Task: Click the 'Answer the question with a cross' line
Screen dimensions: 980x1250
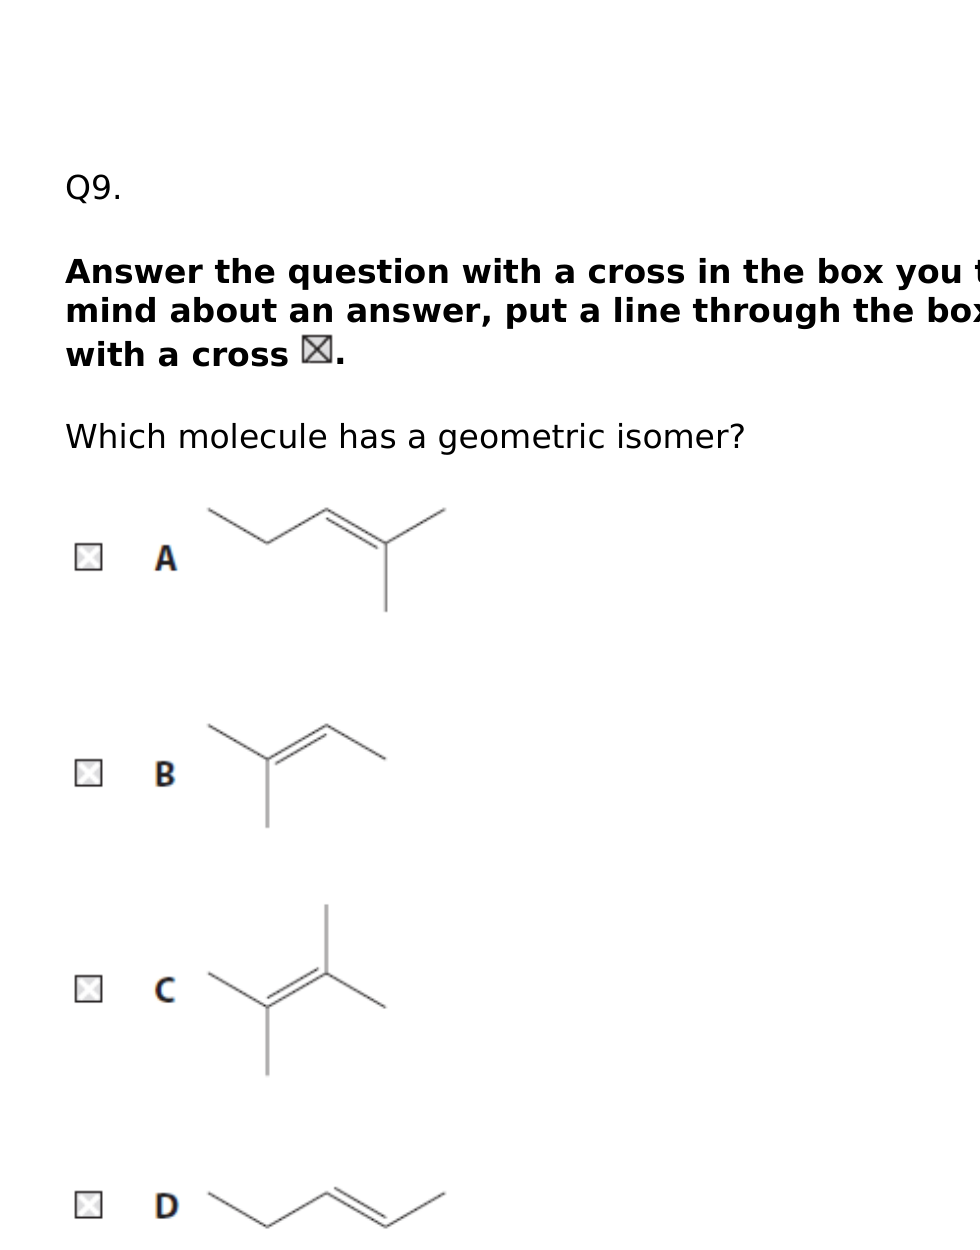Action: pos(522,272)
